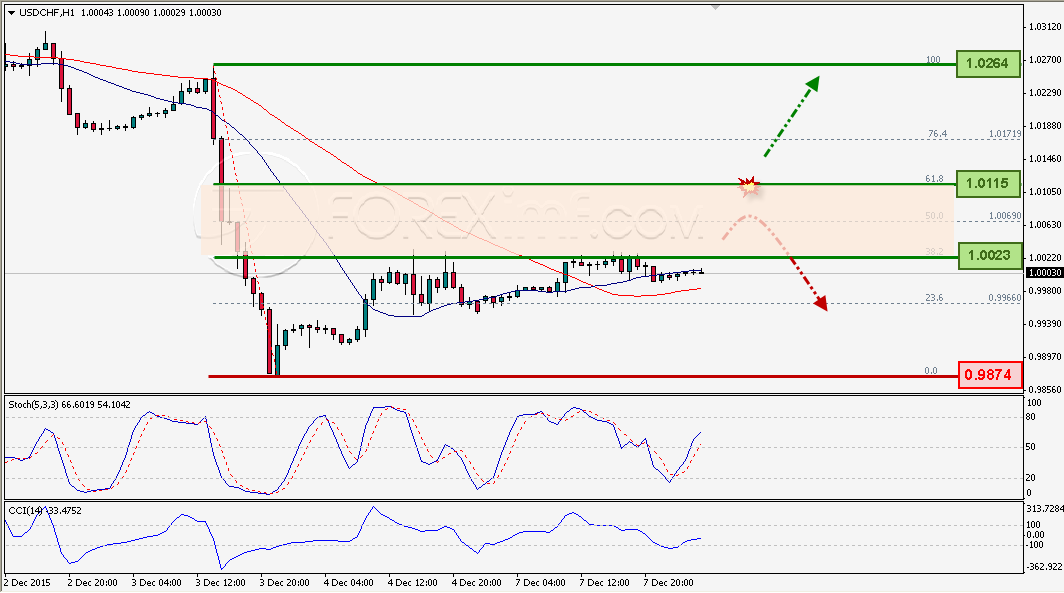Click the 1.01719 Fibonacci price value
Screen dimensions: 1064x593
pyautogui.click(x=1005, y=134)
